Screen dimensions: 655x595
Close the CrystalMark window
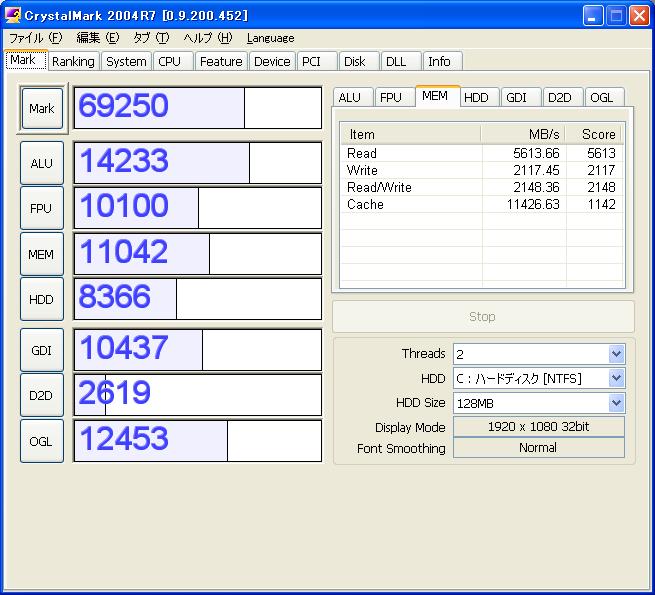point(639,16)
